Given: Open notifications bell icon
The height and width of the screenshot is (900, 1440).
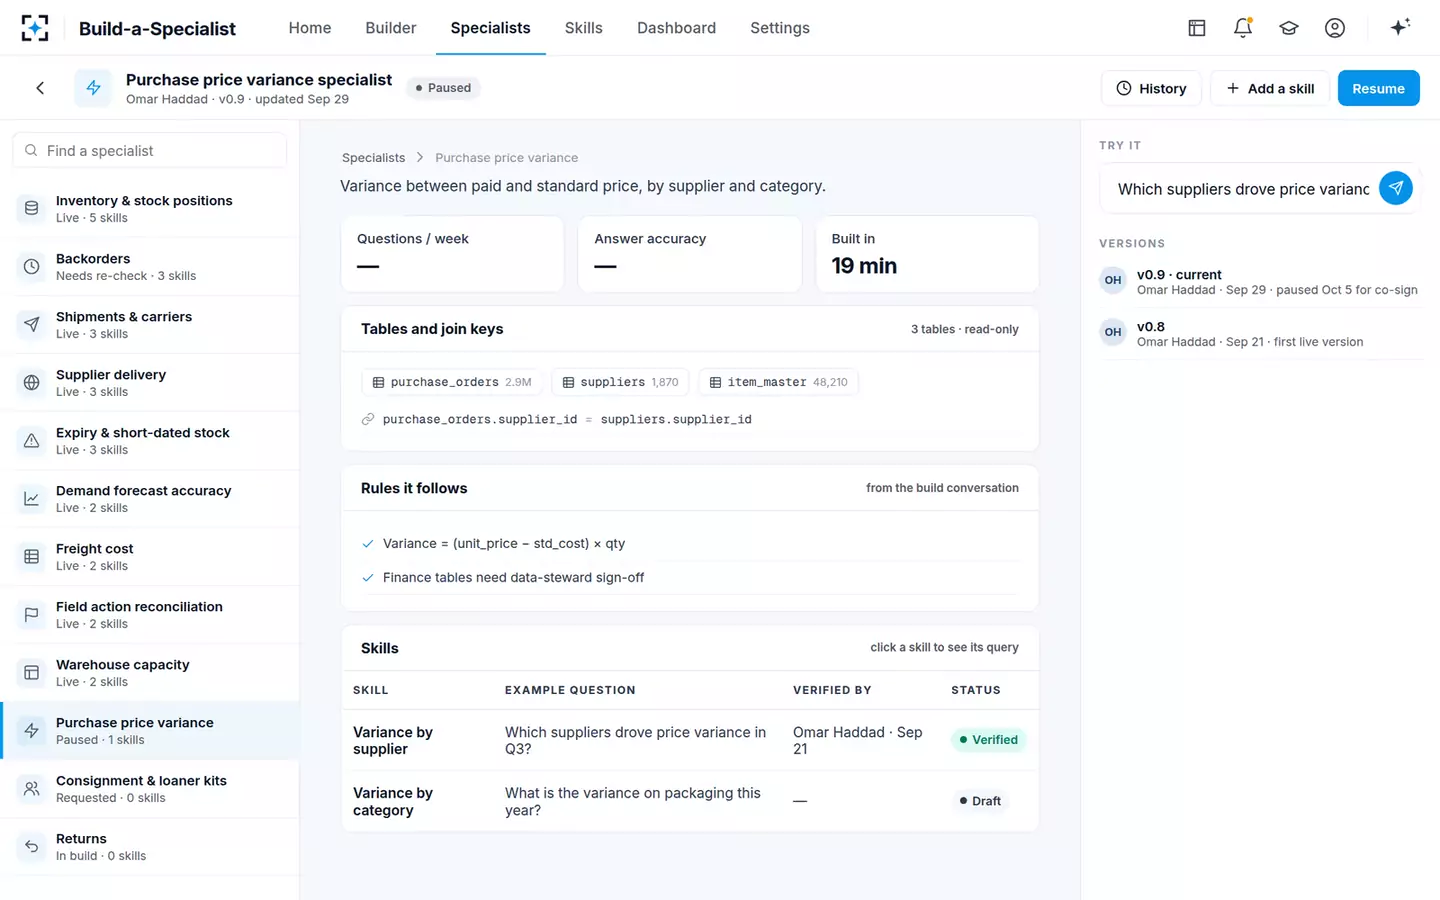Looking at the screenshot, I should tap(1243, 28).
